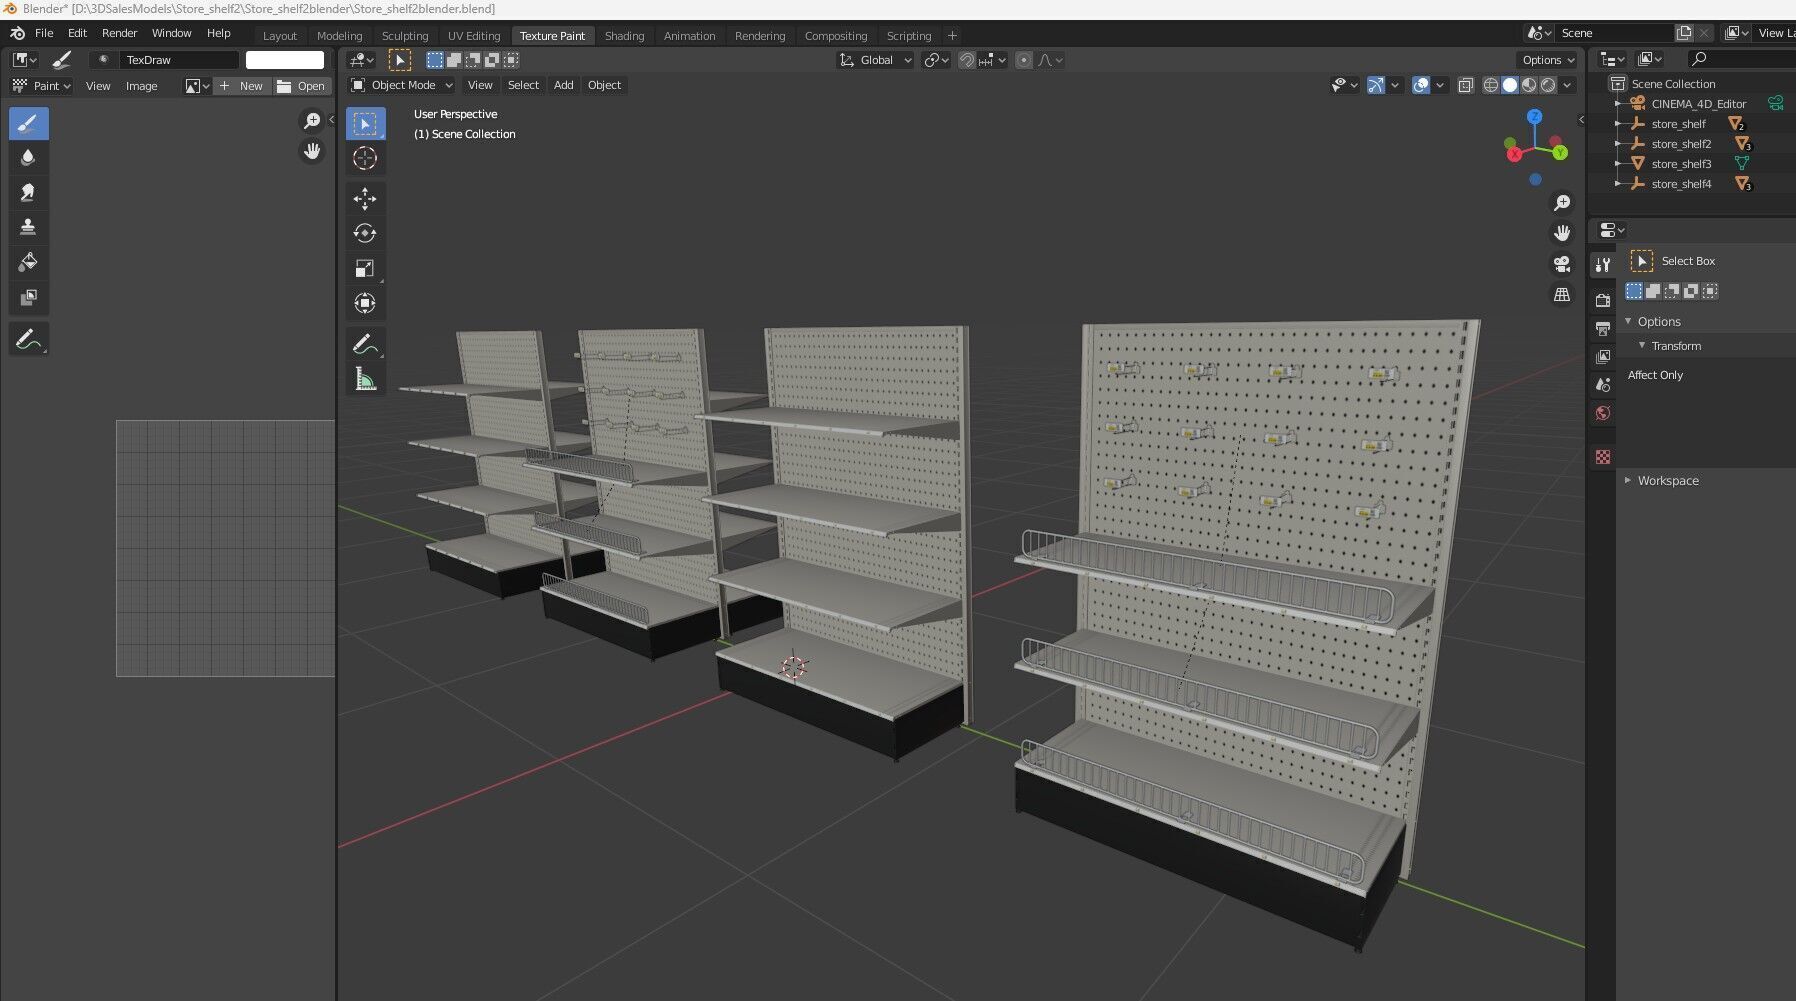The image size is (1796, 1001).
Task: Open the Active Tool properties tab
Action: pos(1603,265)
